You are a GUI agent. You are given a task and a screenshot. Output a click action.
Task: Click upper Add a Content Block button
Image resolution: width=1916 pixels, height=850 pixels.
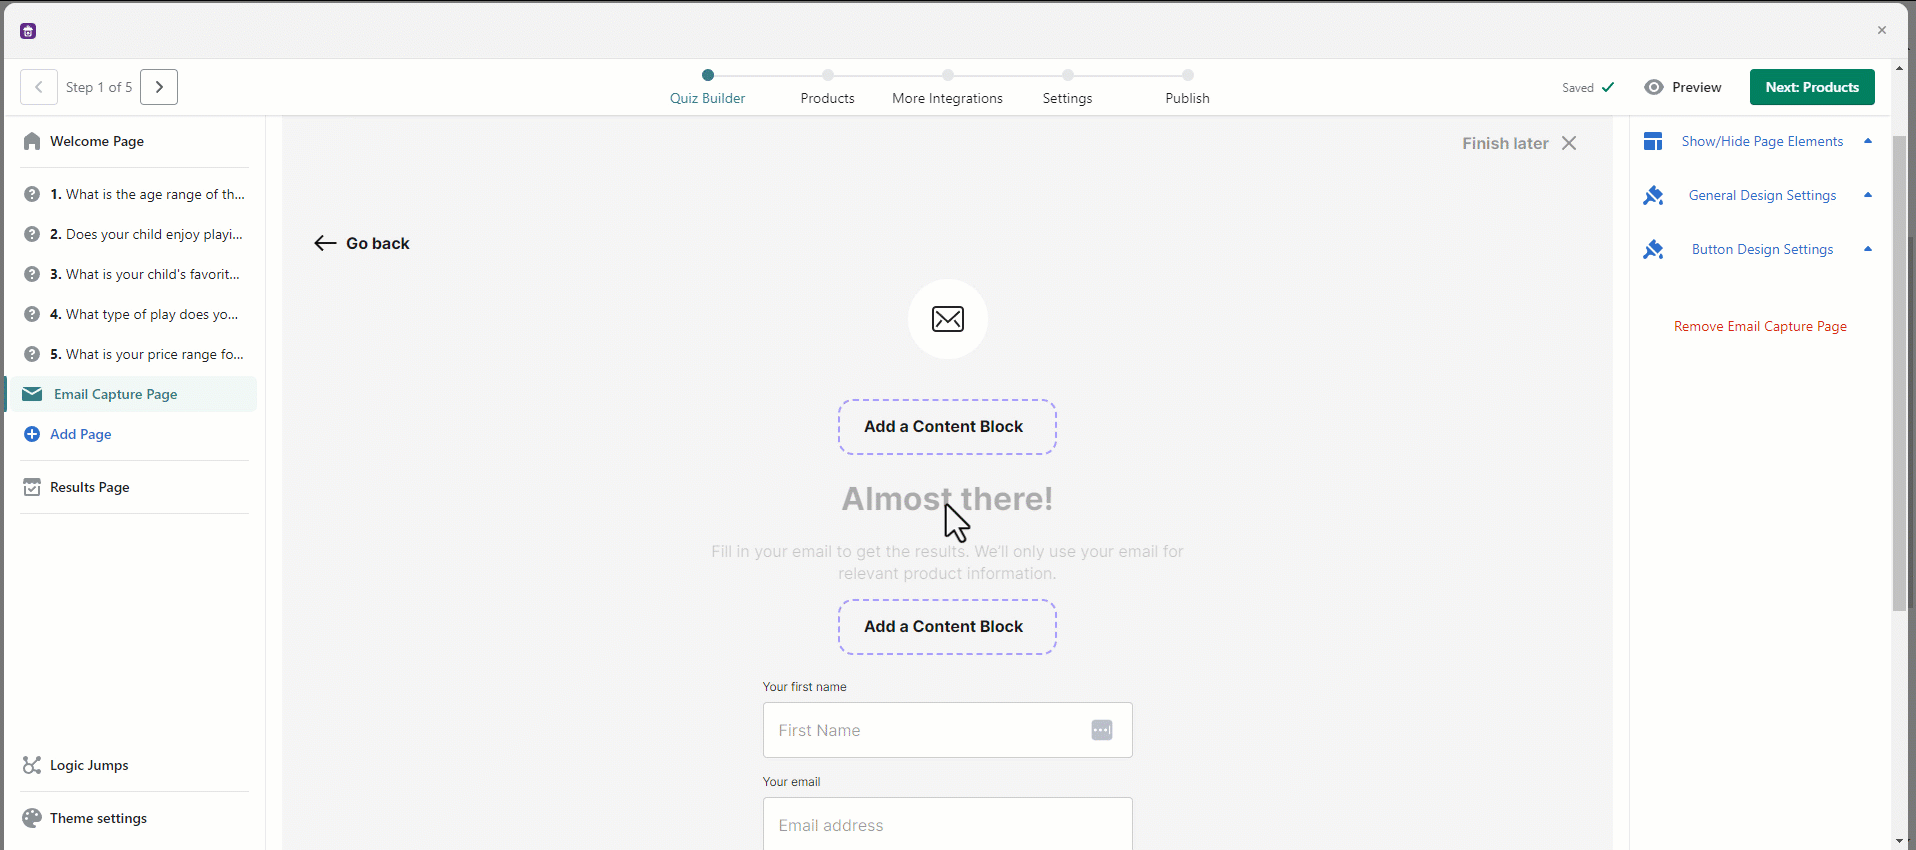tap(947, 427)
